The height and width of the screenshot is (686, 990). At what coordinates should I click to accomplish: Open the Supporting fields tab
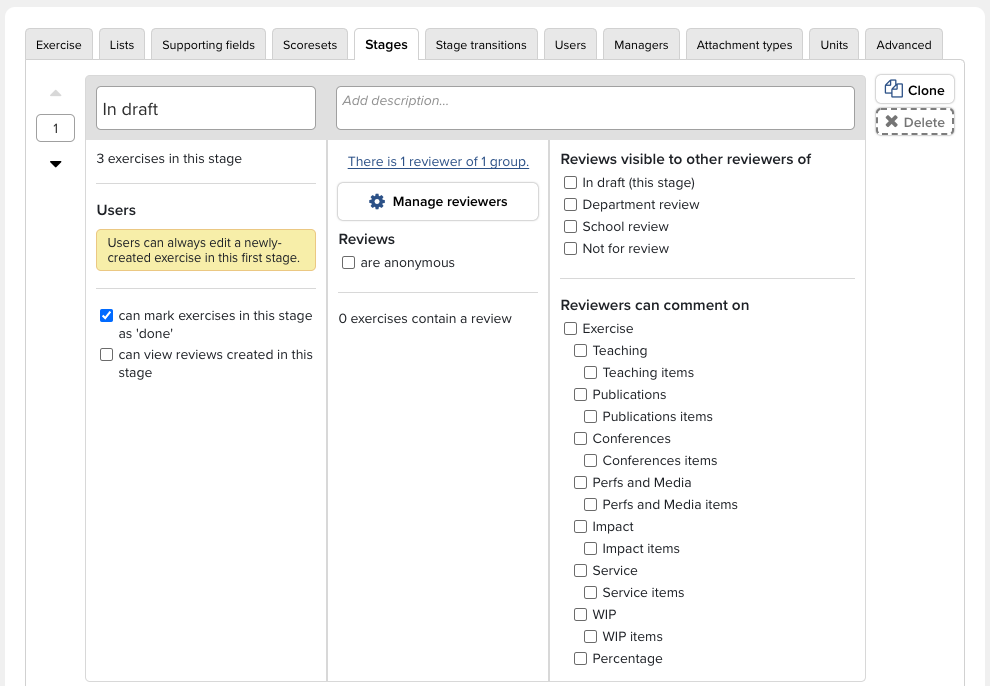point(208,45)
